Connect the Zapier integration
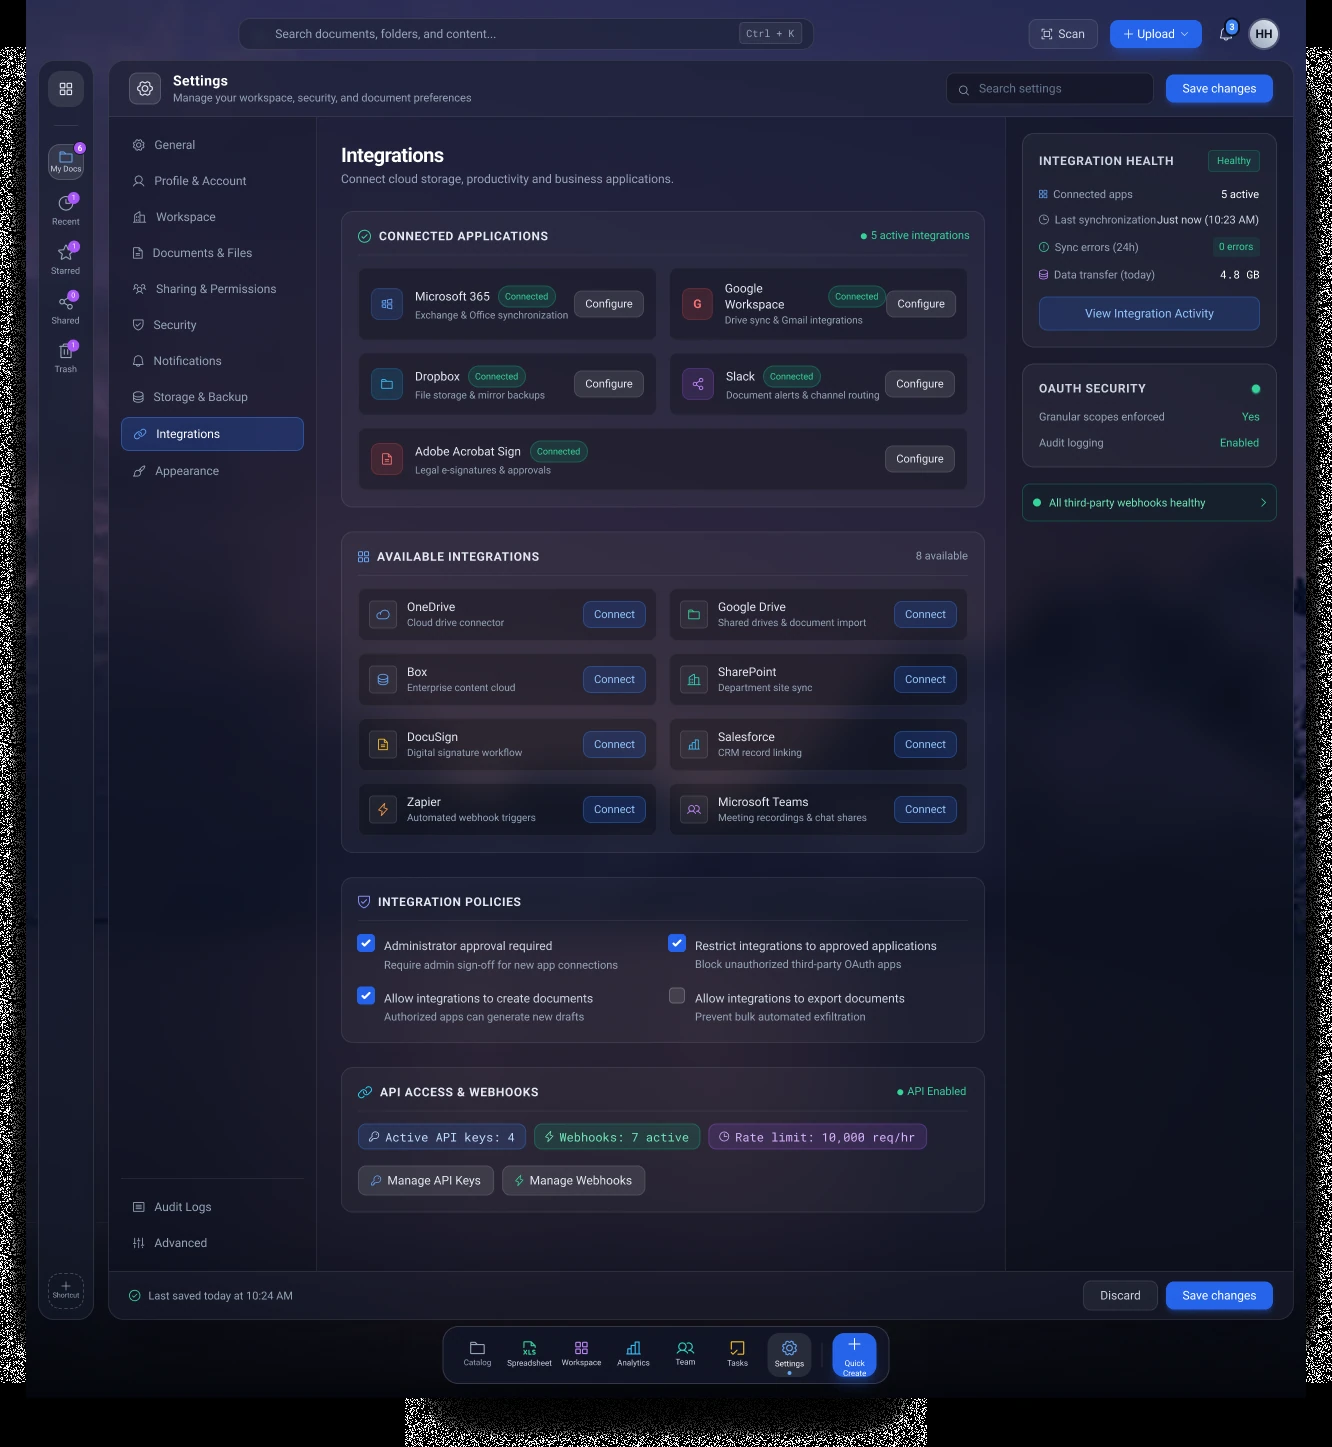 pyautogui.click(x=614, y=810)
